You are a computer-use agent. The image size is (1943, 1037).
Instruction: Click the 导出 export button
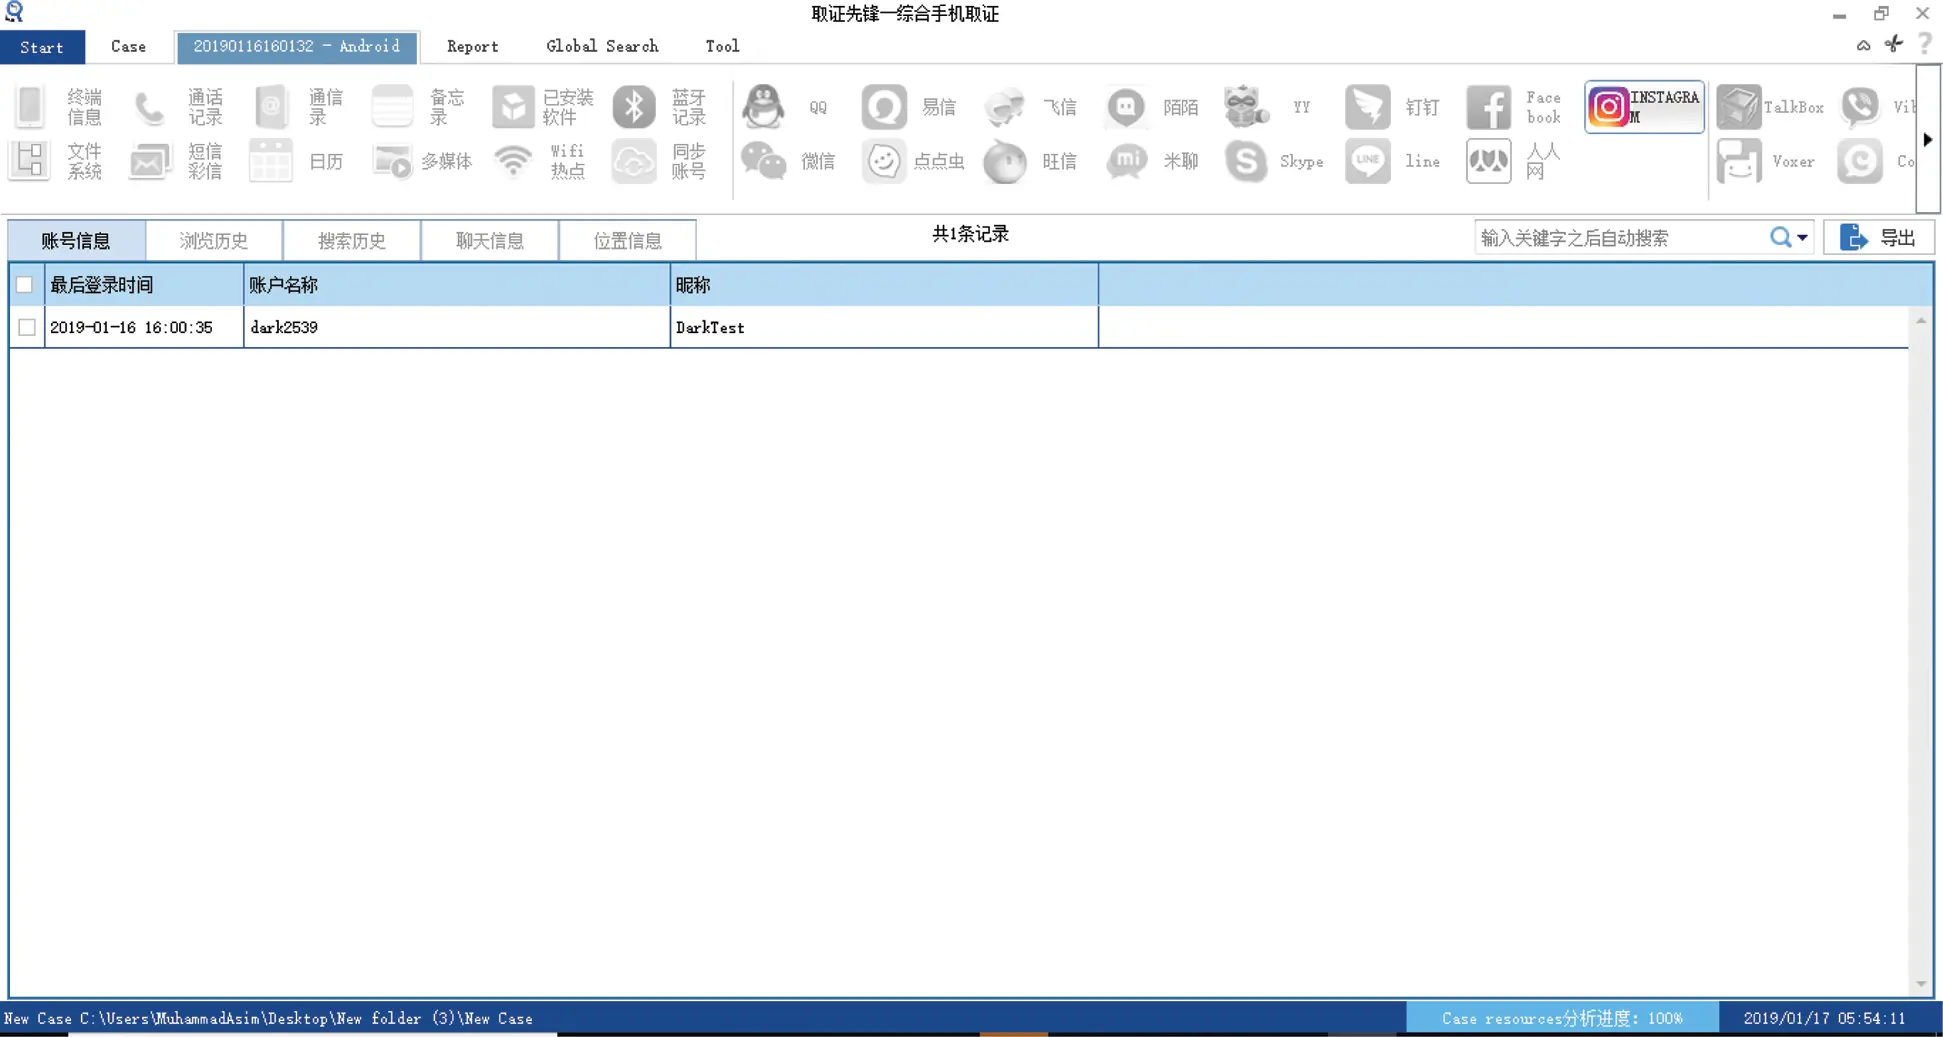click(1878, 238)
